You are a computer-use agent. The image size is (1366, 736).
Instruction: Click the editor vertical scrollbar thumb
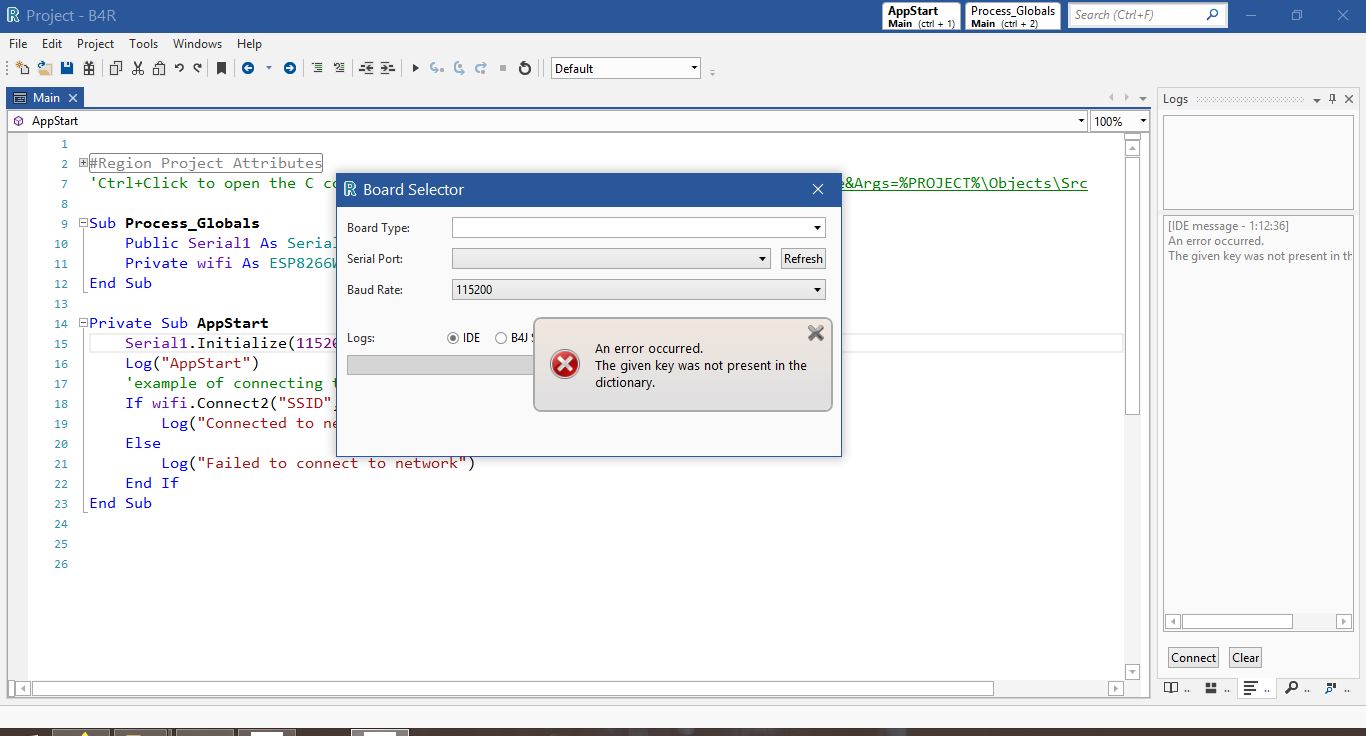(x=1132, y=285)
